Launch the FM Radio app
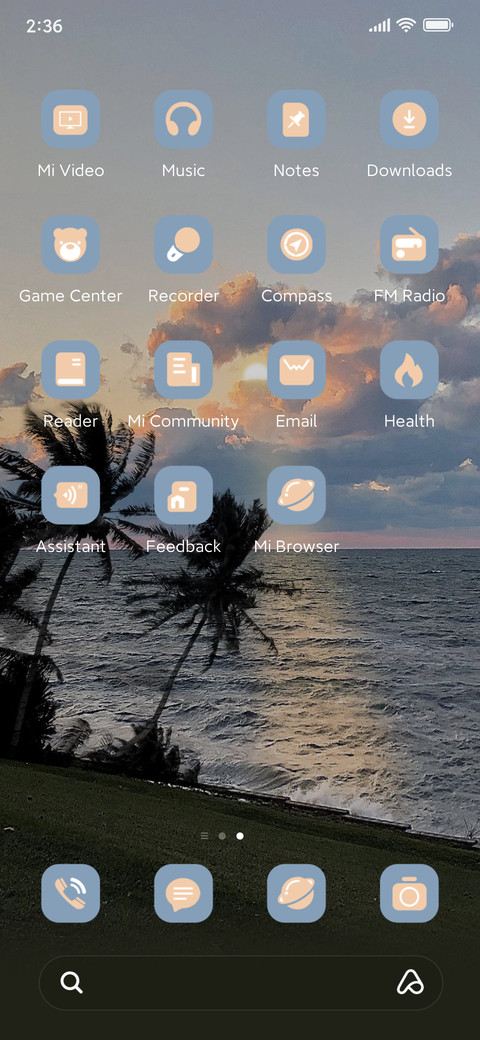The image size is (480, 1040). click(x=409, y=245)
